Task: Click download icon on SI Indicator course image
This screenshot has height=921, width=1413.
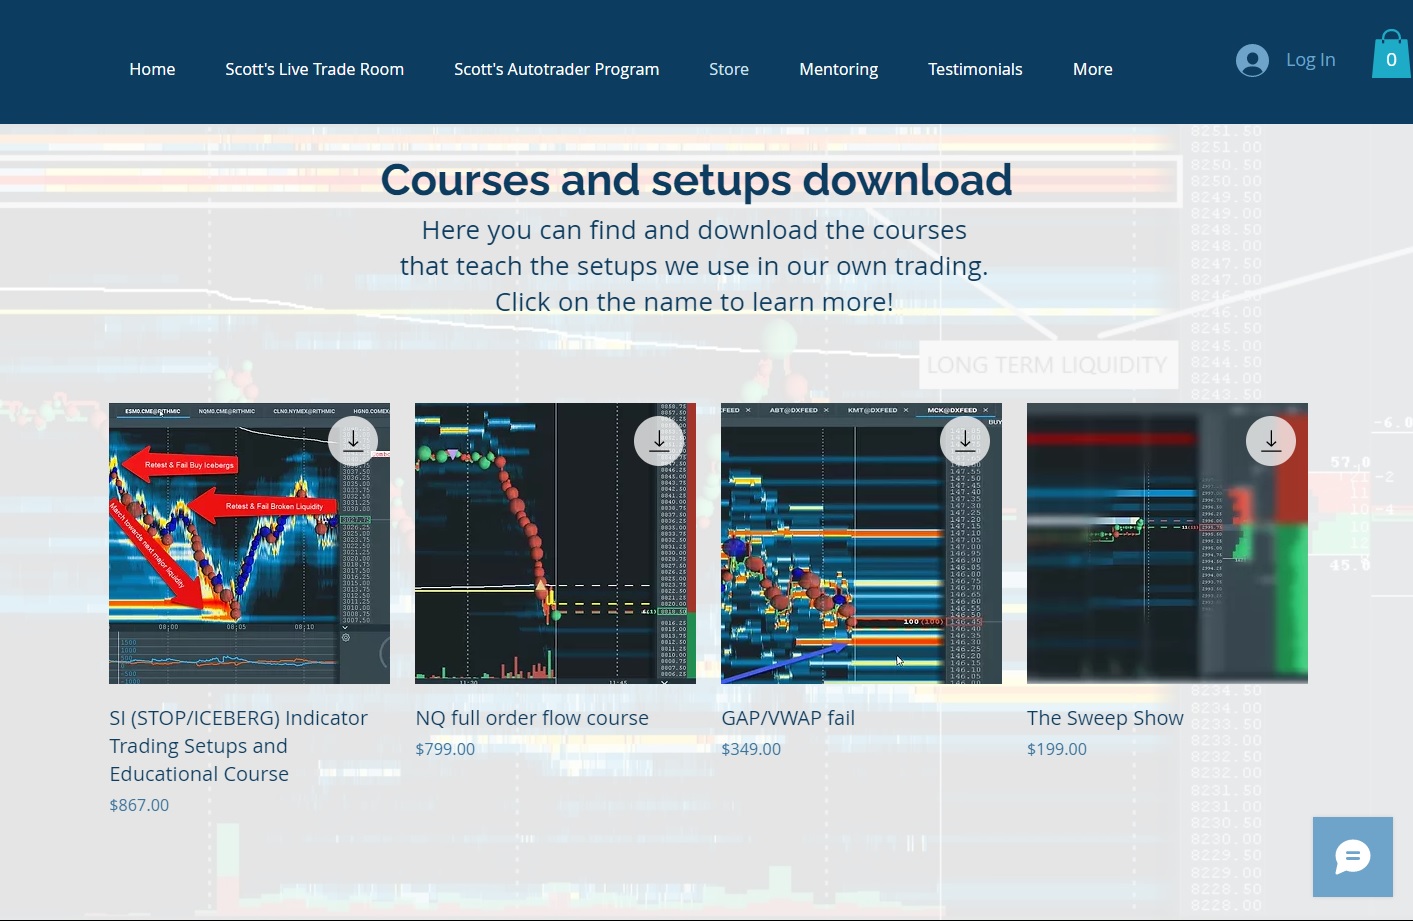Action: [353, 441]
